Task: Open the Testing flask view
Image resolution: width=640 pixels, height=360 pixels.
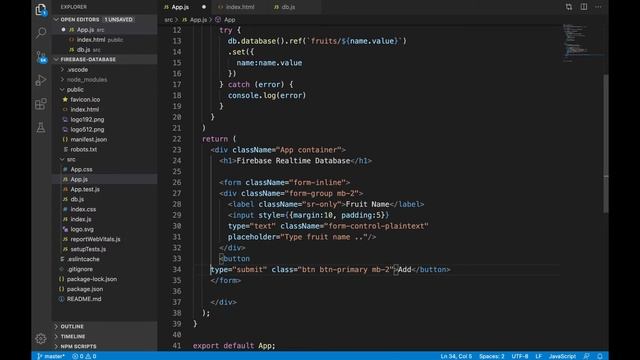Action: (x=41, y=127)
